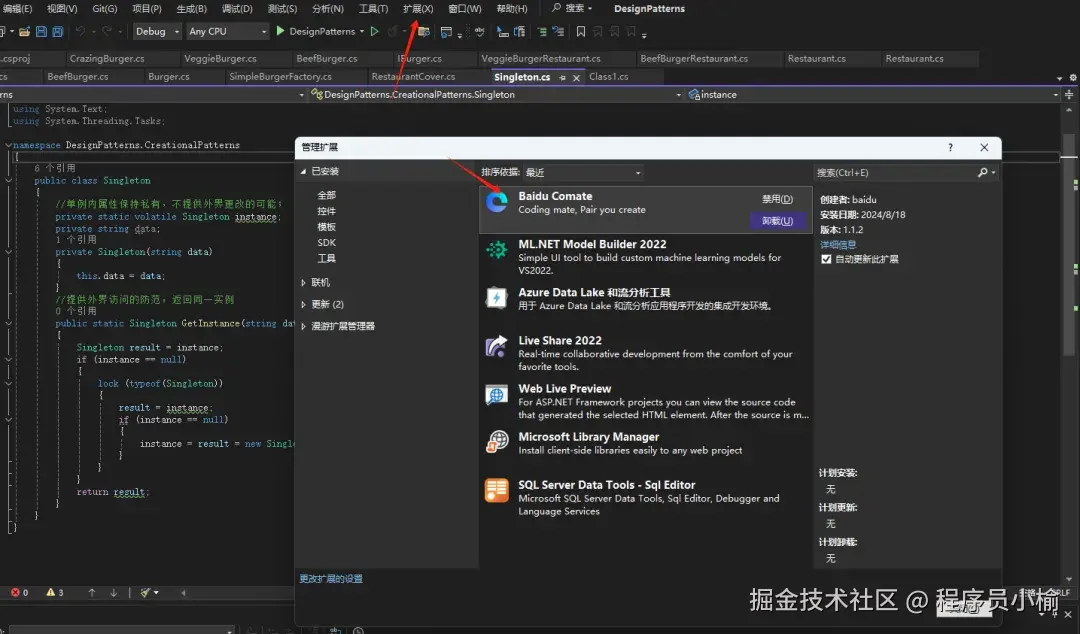
Task: Click the comment selected lines toolbar icon
Action: 542,32
